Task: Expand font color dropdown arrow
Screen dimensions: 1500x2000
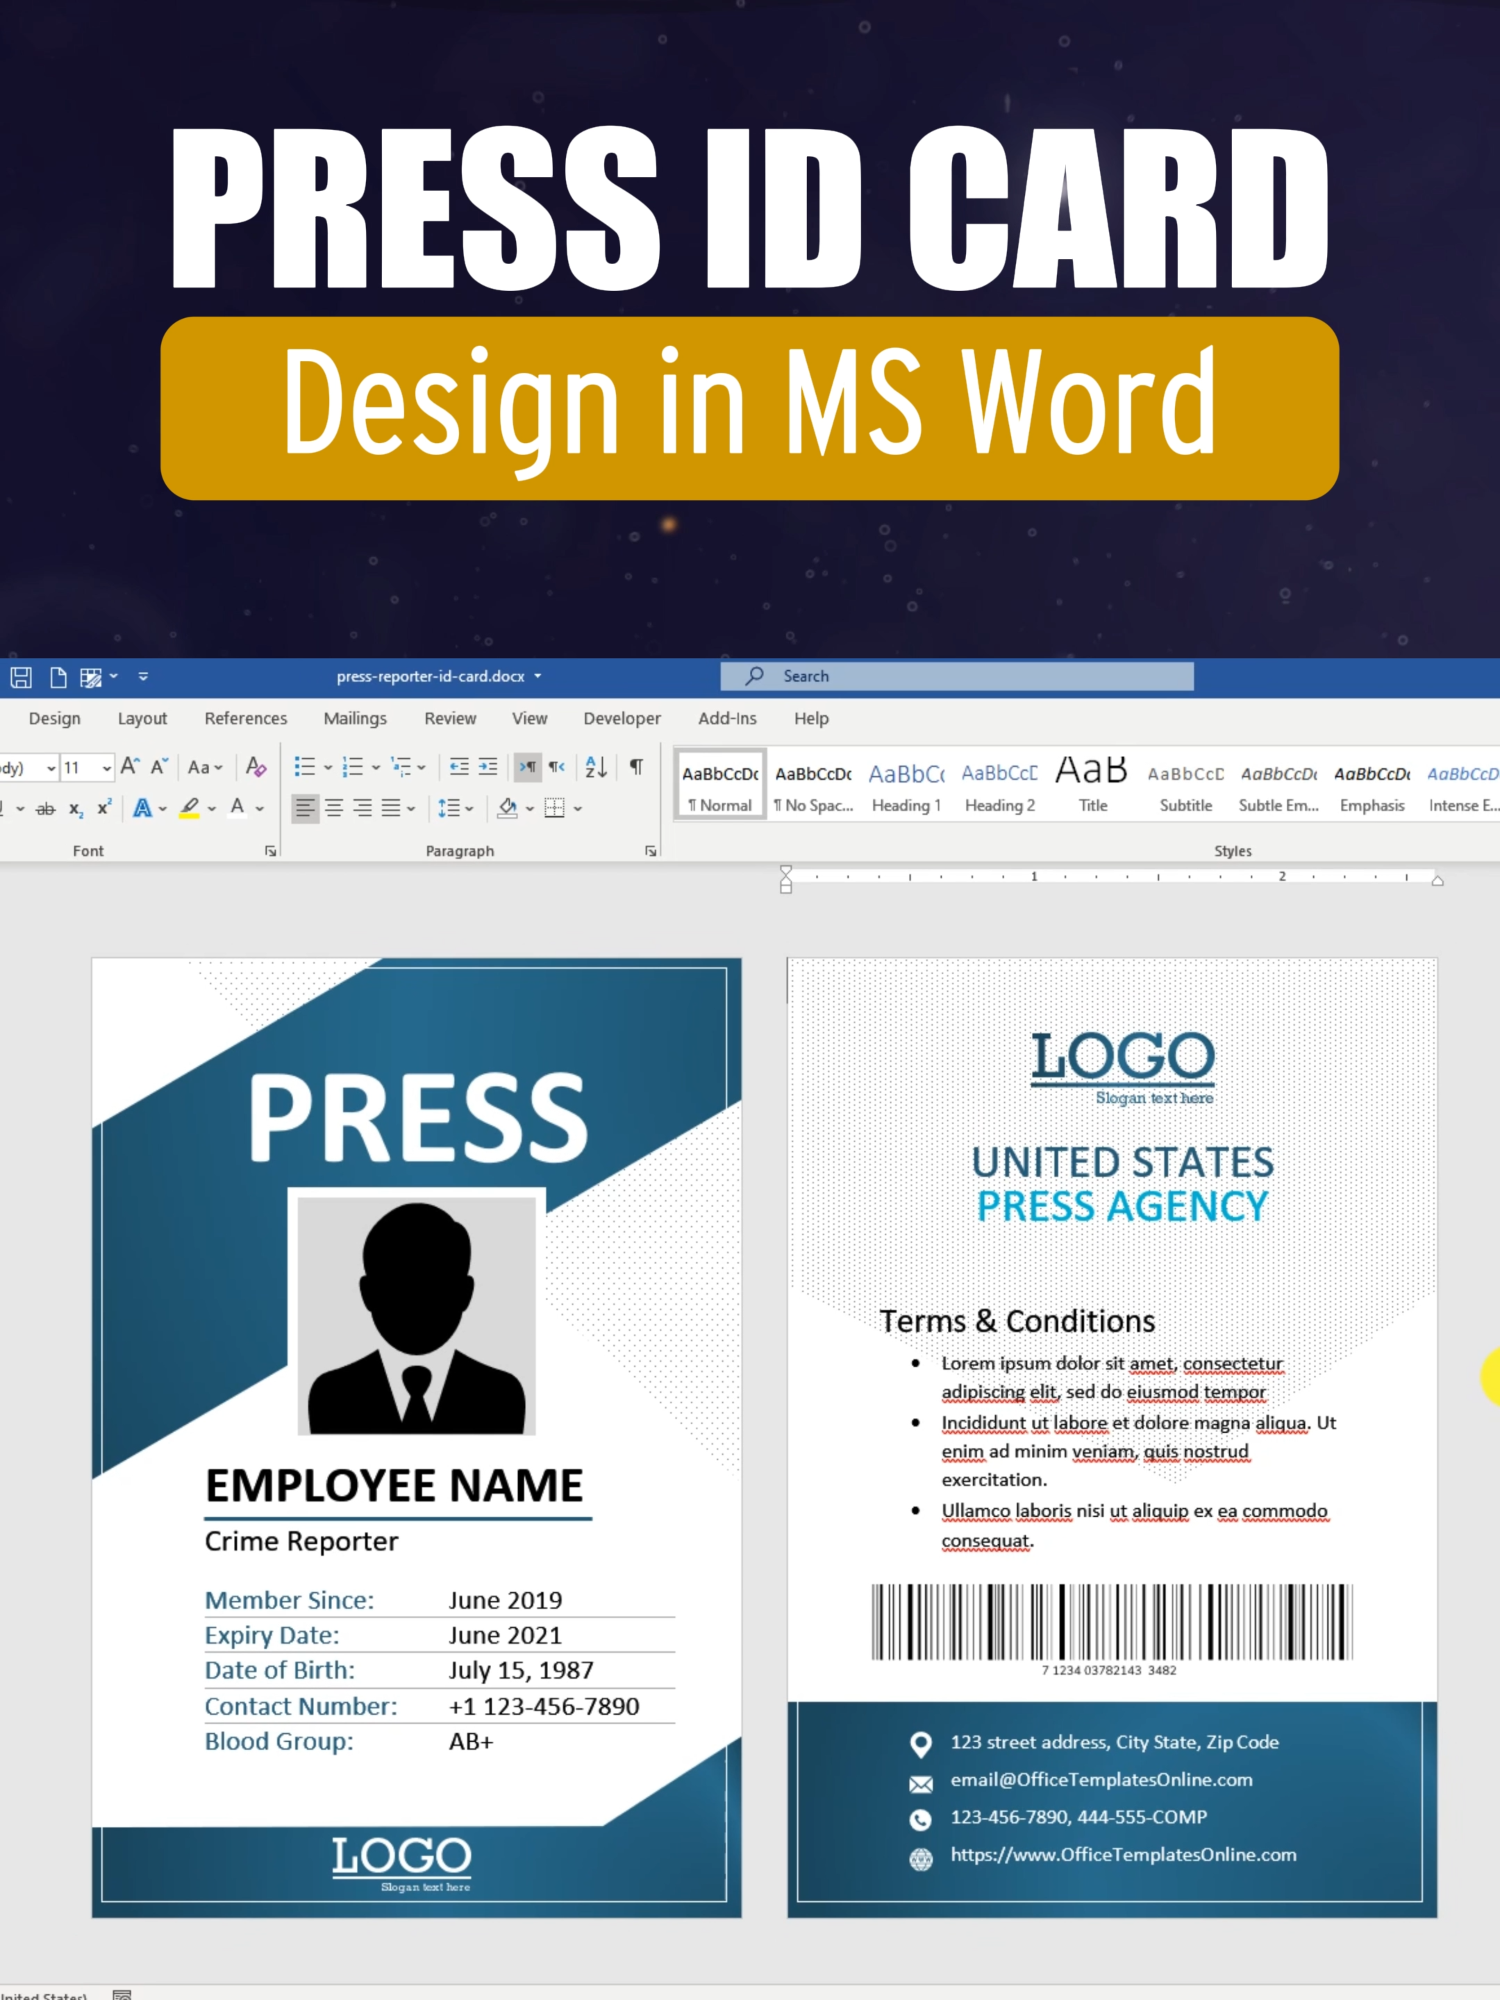Action: tap(260, 809)
